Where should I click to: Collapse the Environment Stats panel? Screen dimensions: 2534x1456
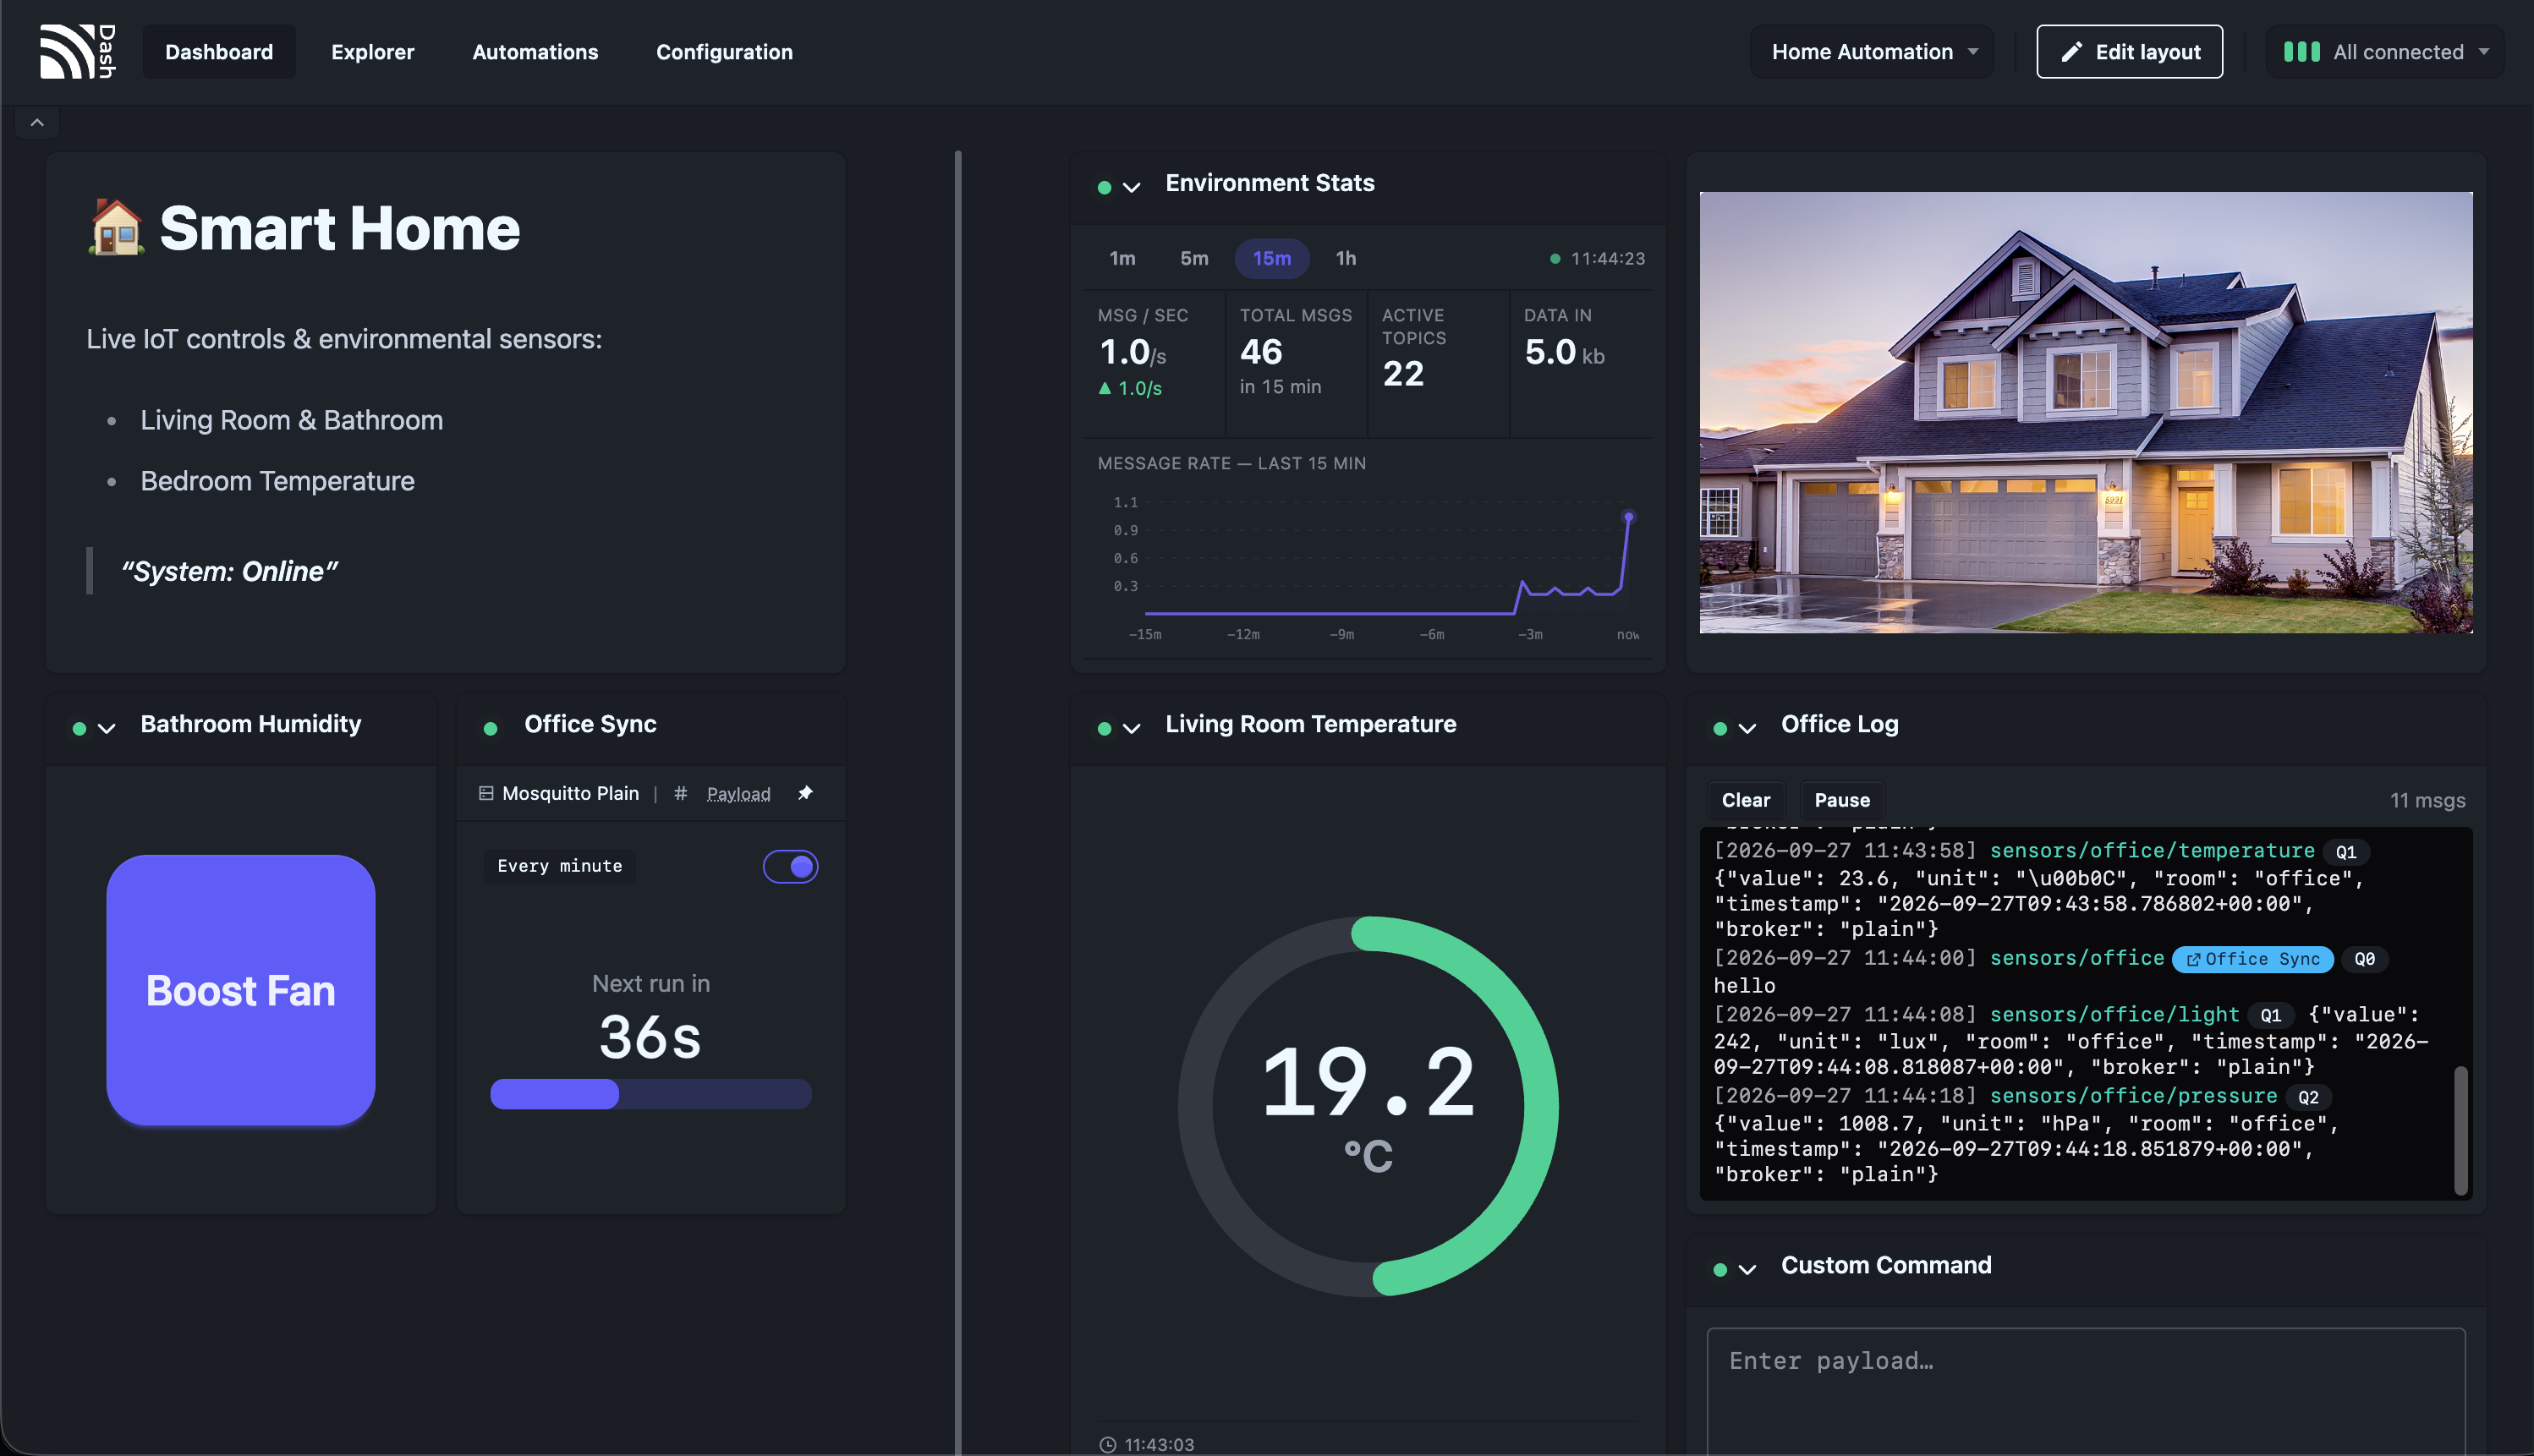pos(1132,187)
